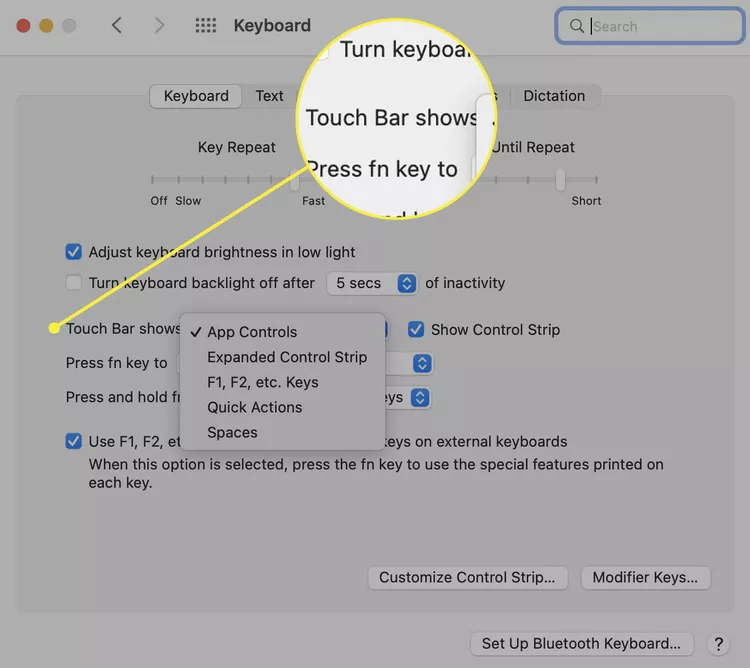Image resolution: width=750 pixels, height=668 pixels.
Task: Open the Dictation tab
Action: 554,96
